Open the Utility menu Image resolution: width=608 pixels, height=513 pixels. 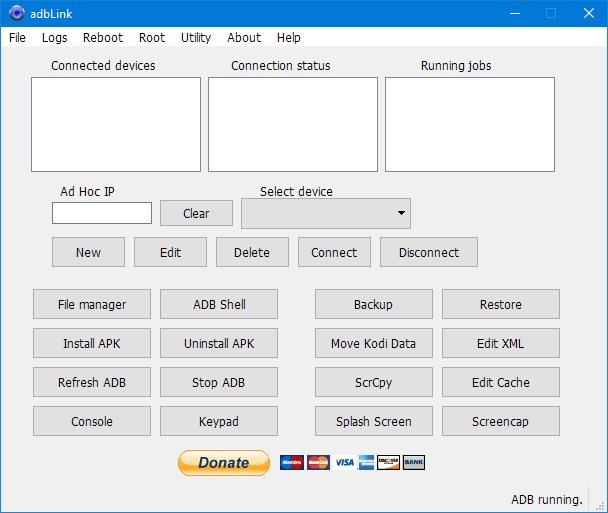pyautogui.click(x=196, y=38)
